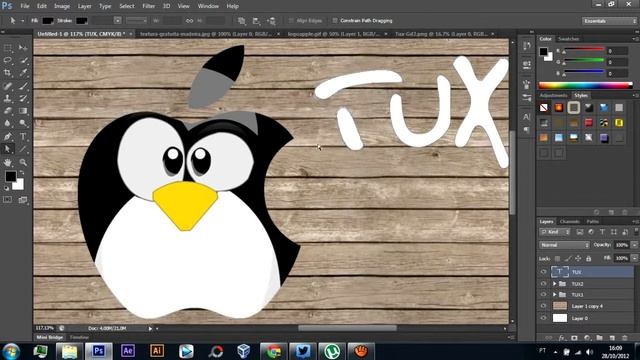This screenshot has width=640, height=360.
Task: Expand the TUX2 layer group
Action: [555, 284]
